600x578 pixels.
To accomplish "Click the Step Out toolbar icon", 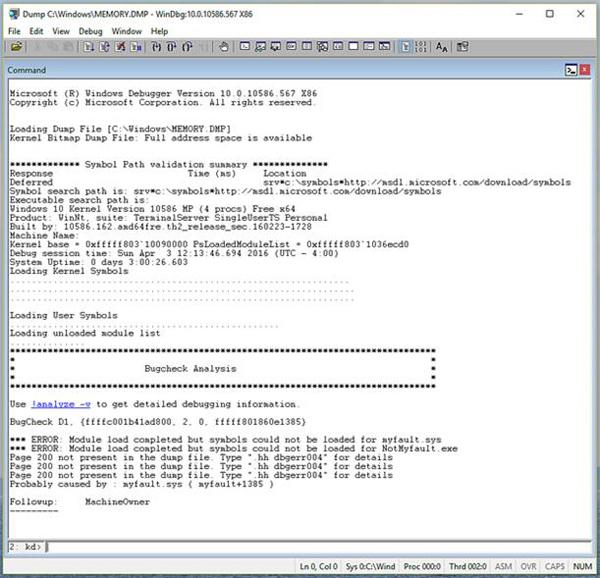I will point(187,46).
